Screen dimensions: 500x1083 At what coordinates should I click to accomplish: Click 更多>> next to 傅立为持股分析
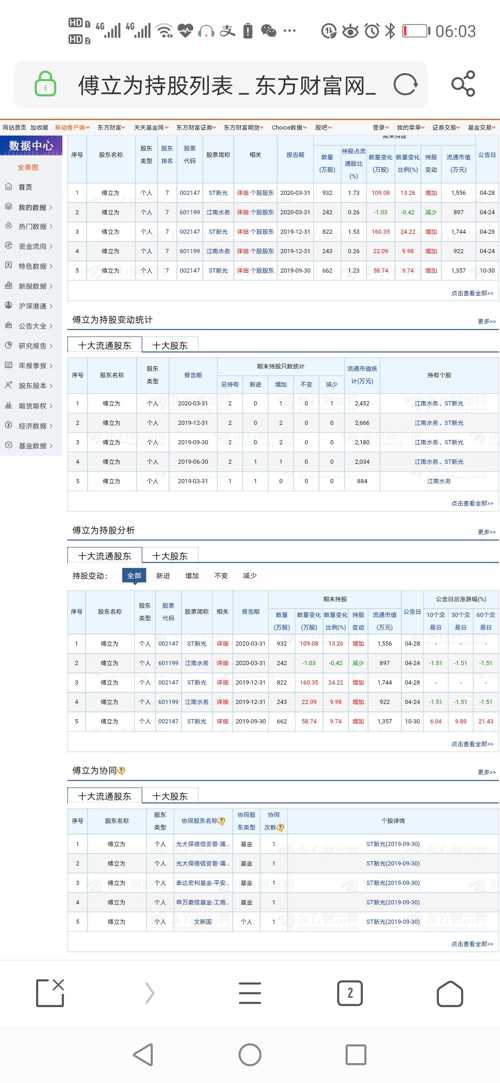tap(486, 532)
